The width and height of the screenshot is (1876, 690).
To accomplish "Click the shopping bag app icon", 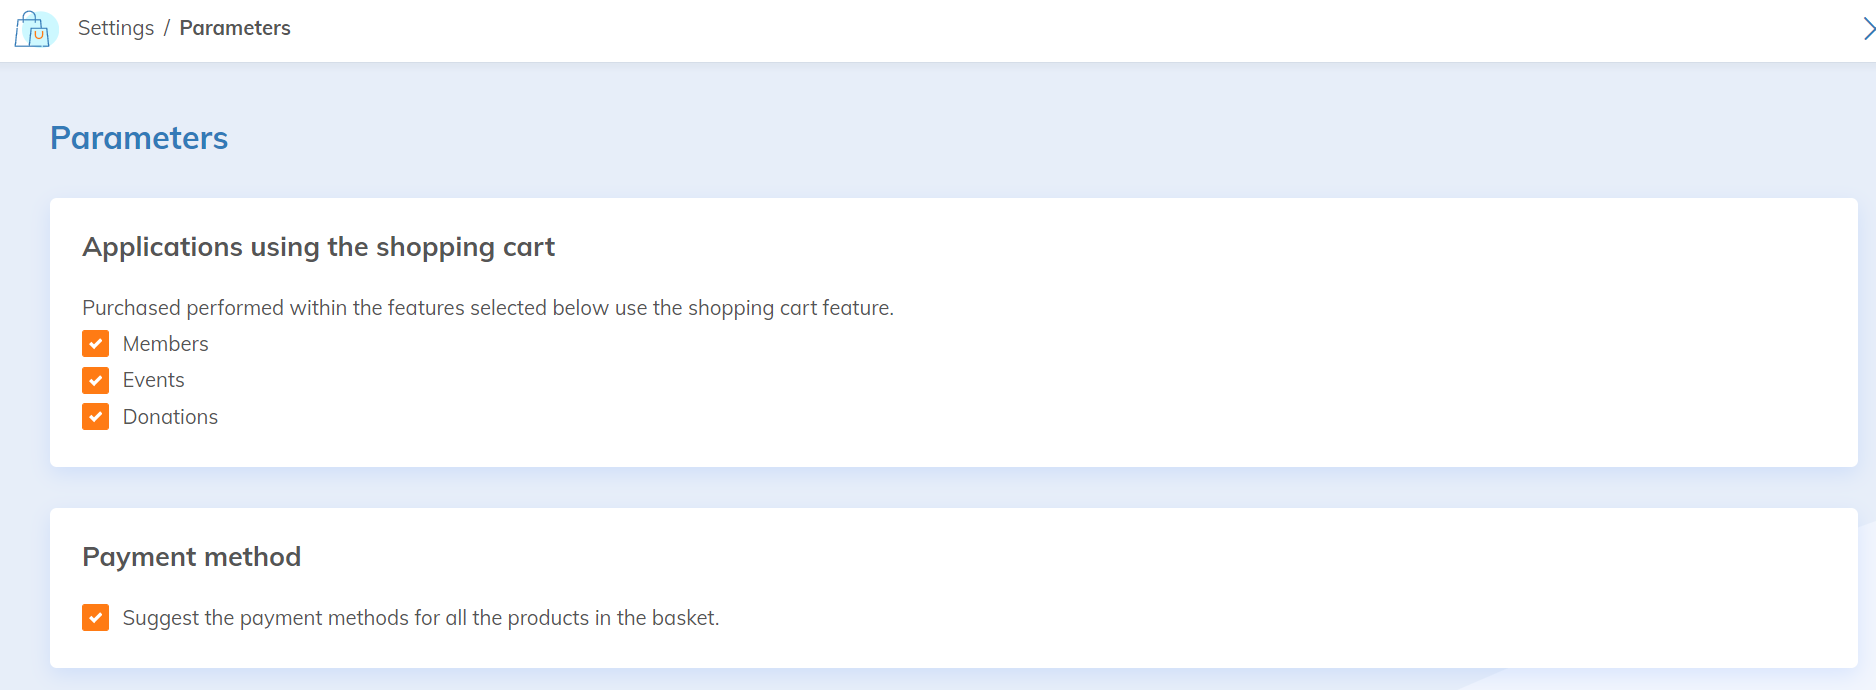I will coord(35,29).
